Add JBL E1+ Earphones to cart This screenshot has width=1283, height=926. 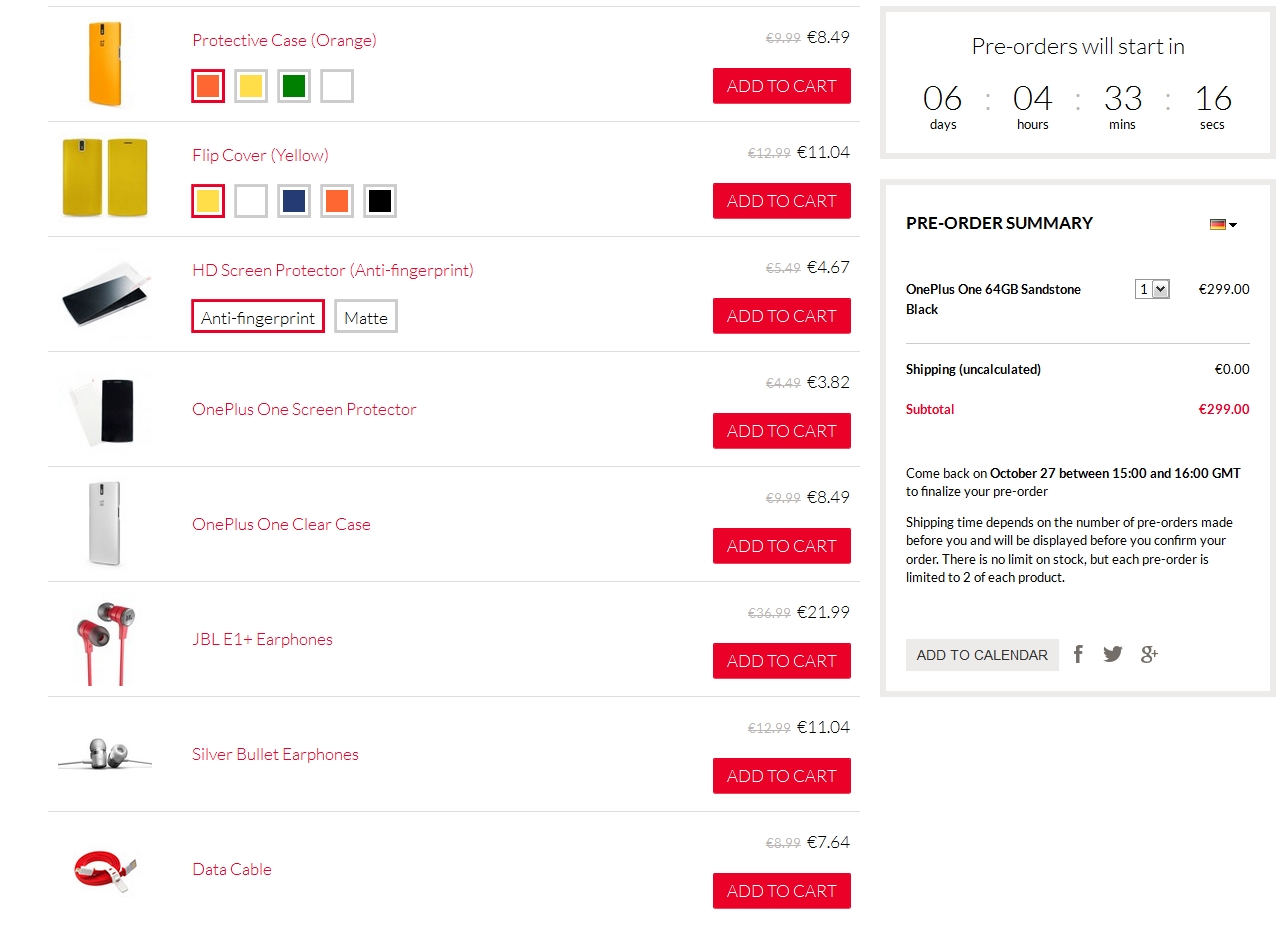pyautogui.click(x=782, y=661)
